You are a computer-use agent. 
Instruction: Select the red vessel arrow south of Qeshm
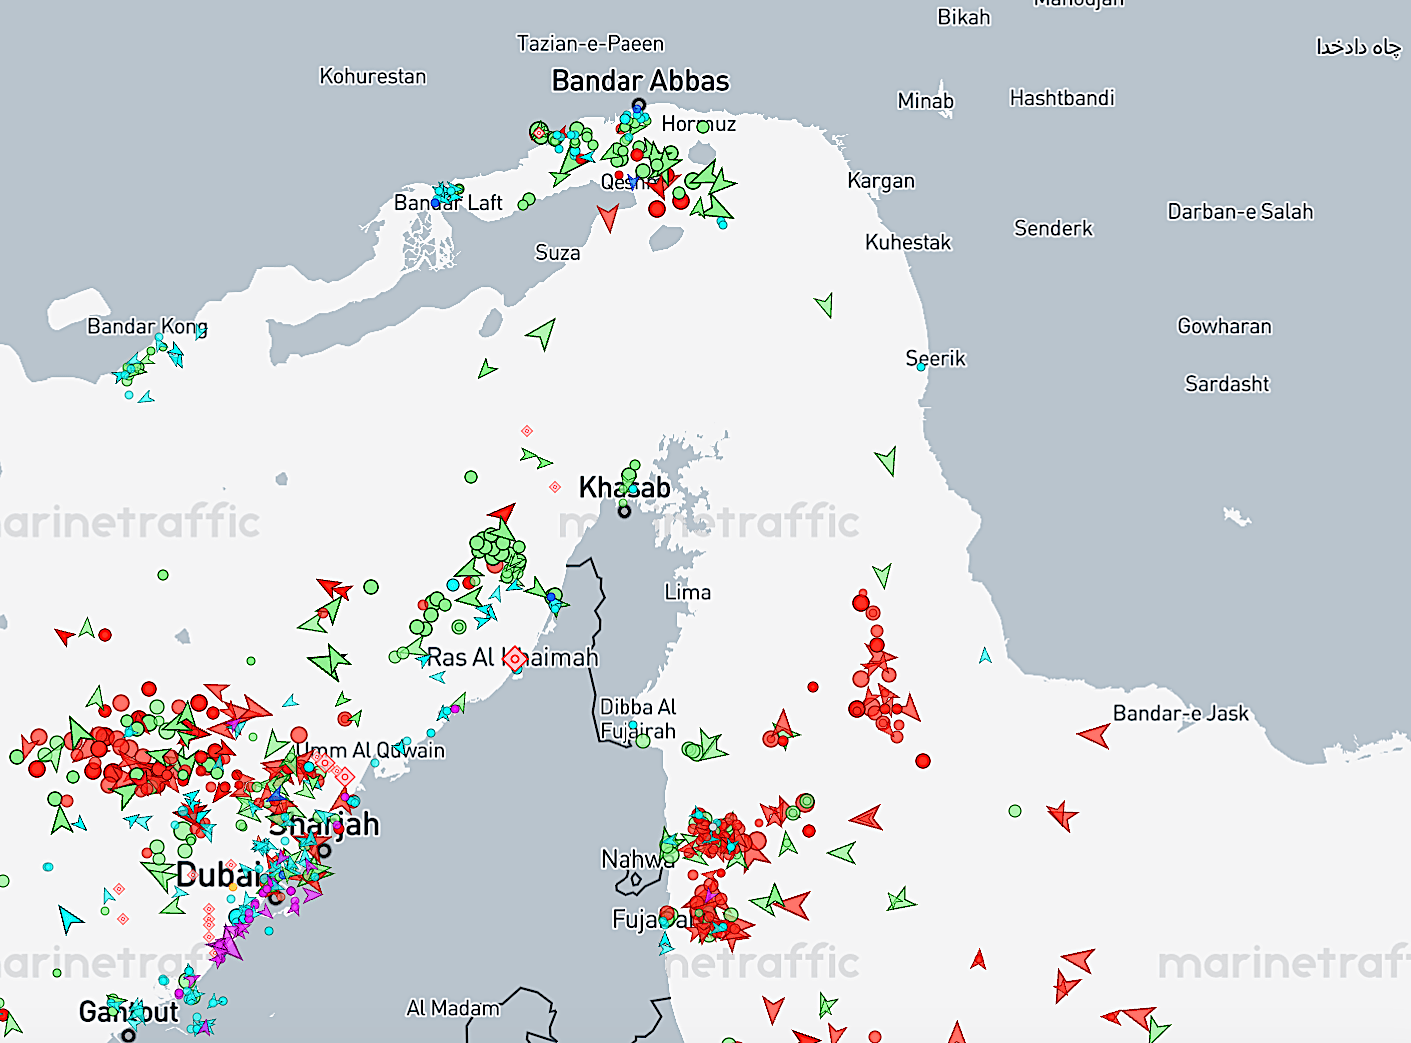click(x=607, y=217)
